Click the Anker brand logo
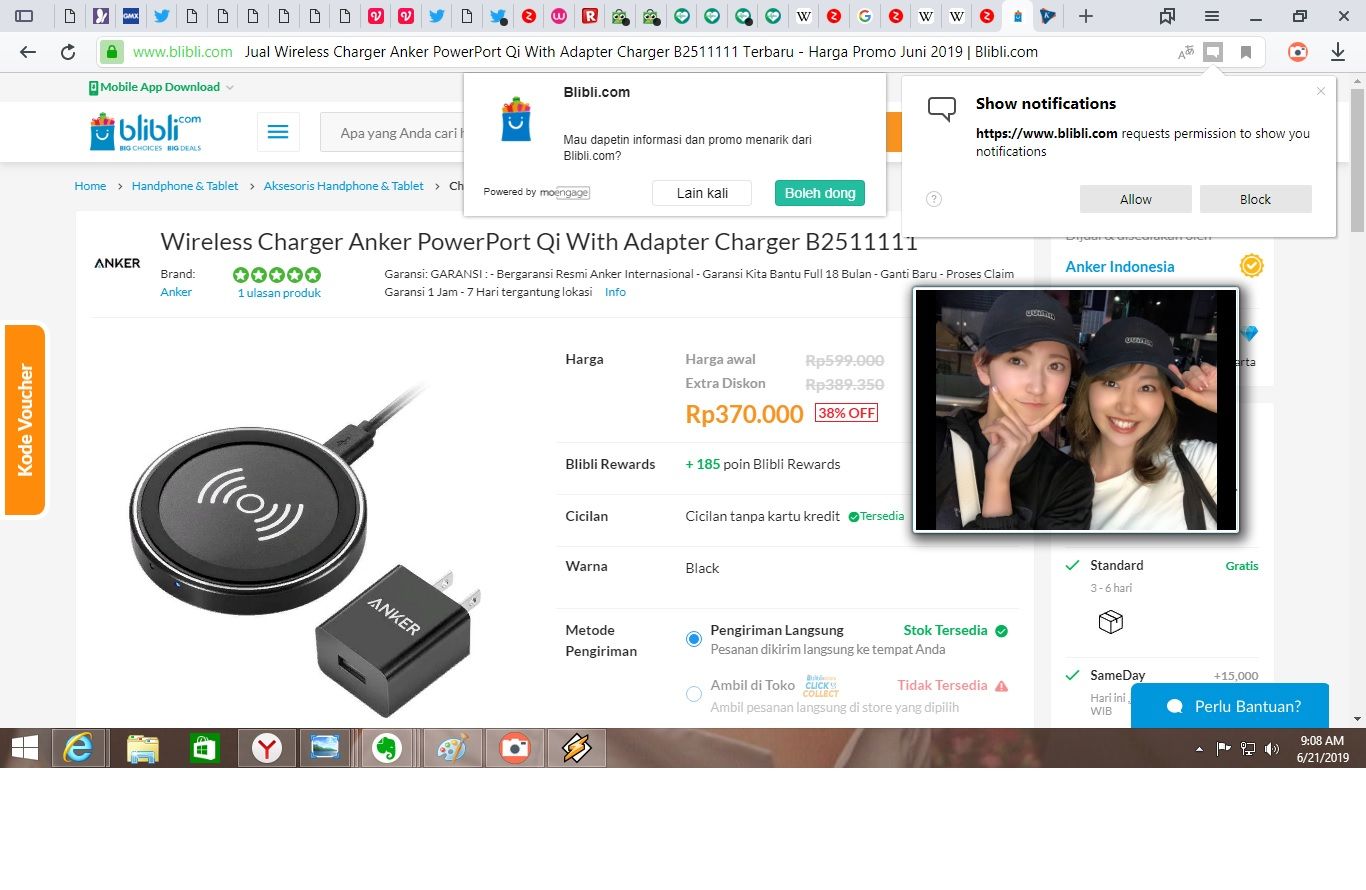This screenshot has width=1366, height=890. (x=118, y=263)
